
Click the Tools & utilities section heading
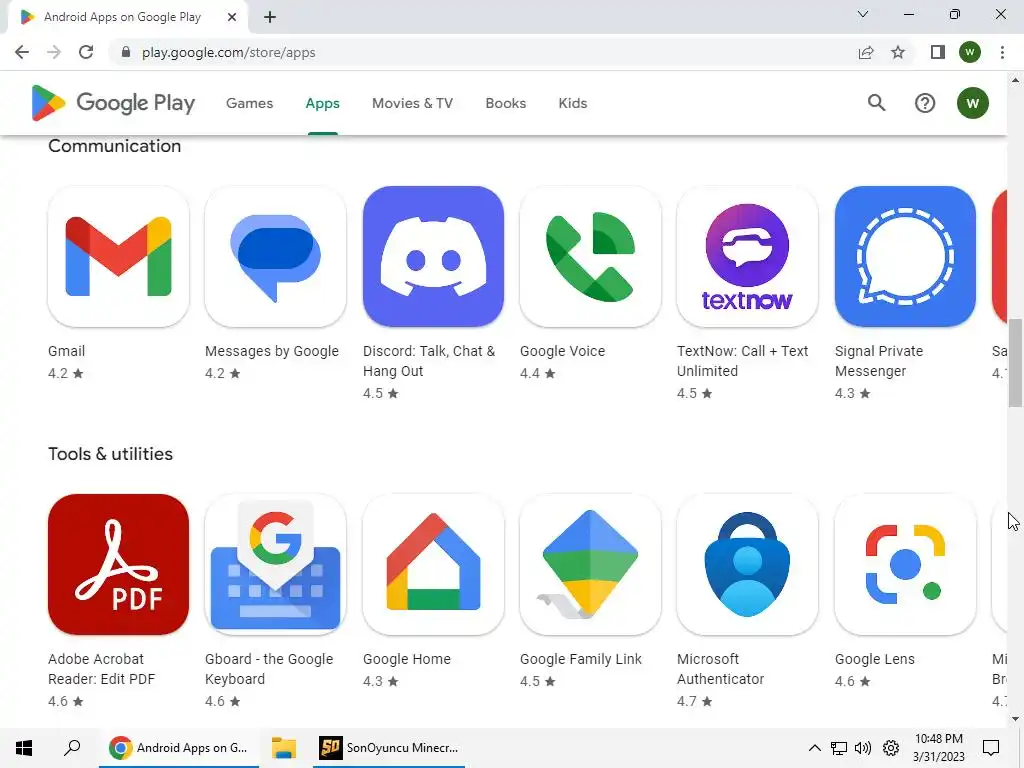click(110, 454)
